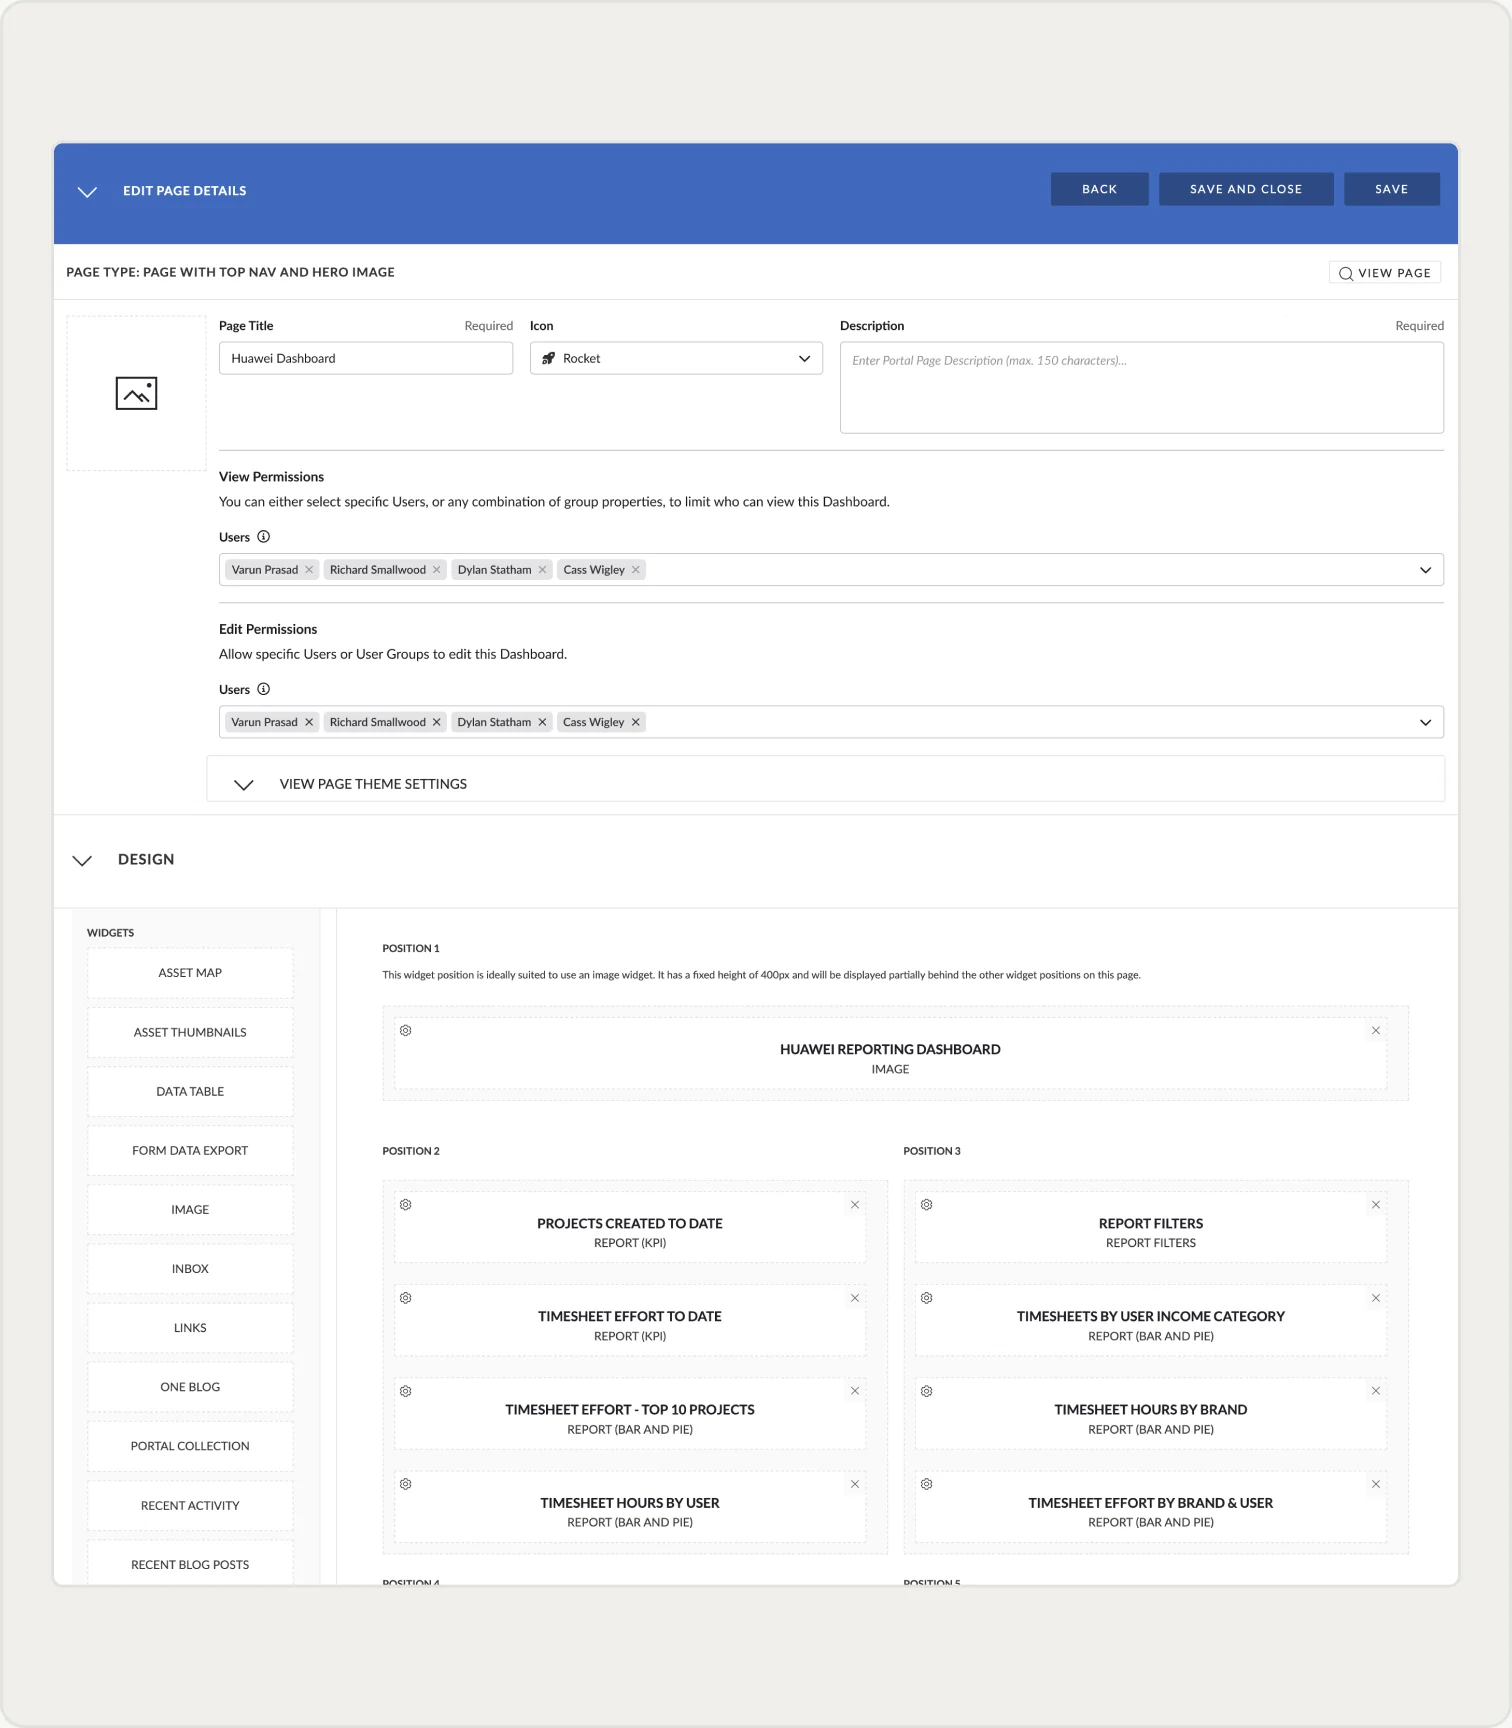The width and height of the screenshot is (1512, 1728).
Task: Remove Timesheet Effort By Brand & User widget
Action: pos(1376,1484)
